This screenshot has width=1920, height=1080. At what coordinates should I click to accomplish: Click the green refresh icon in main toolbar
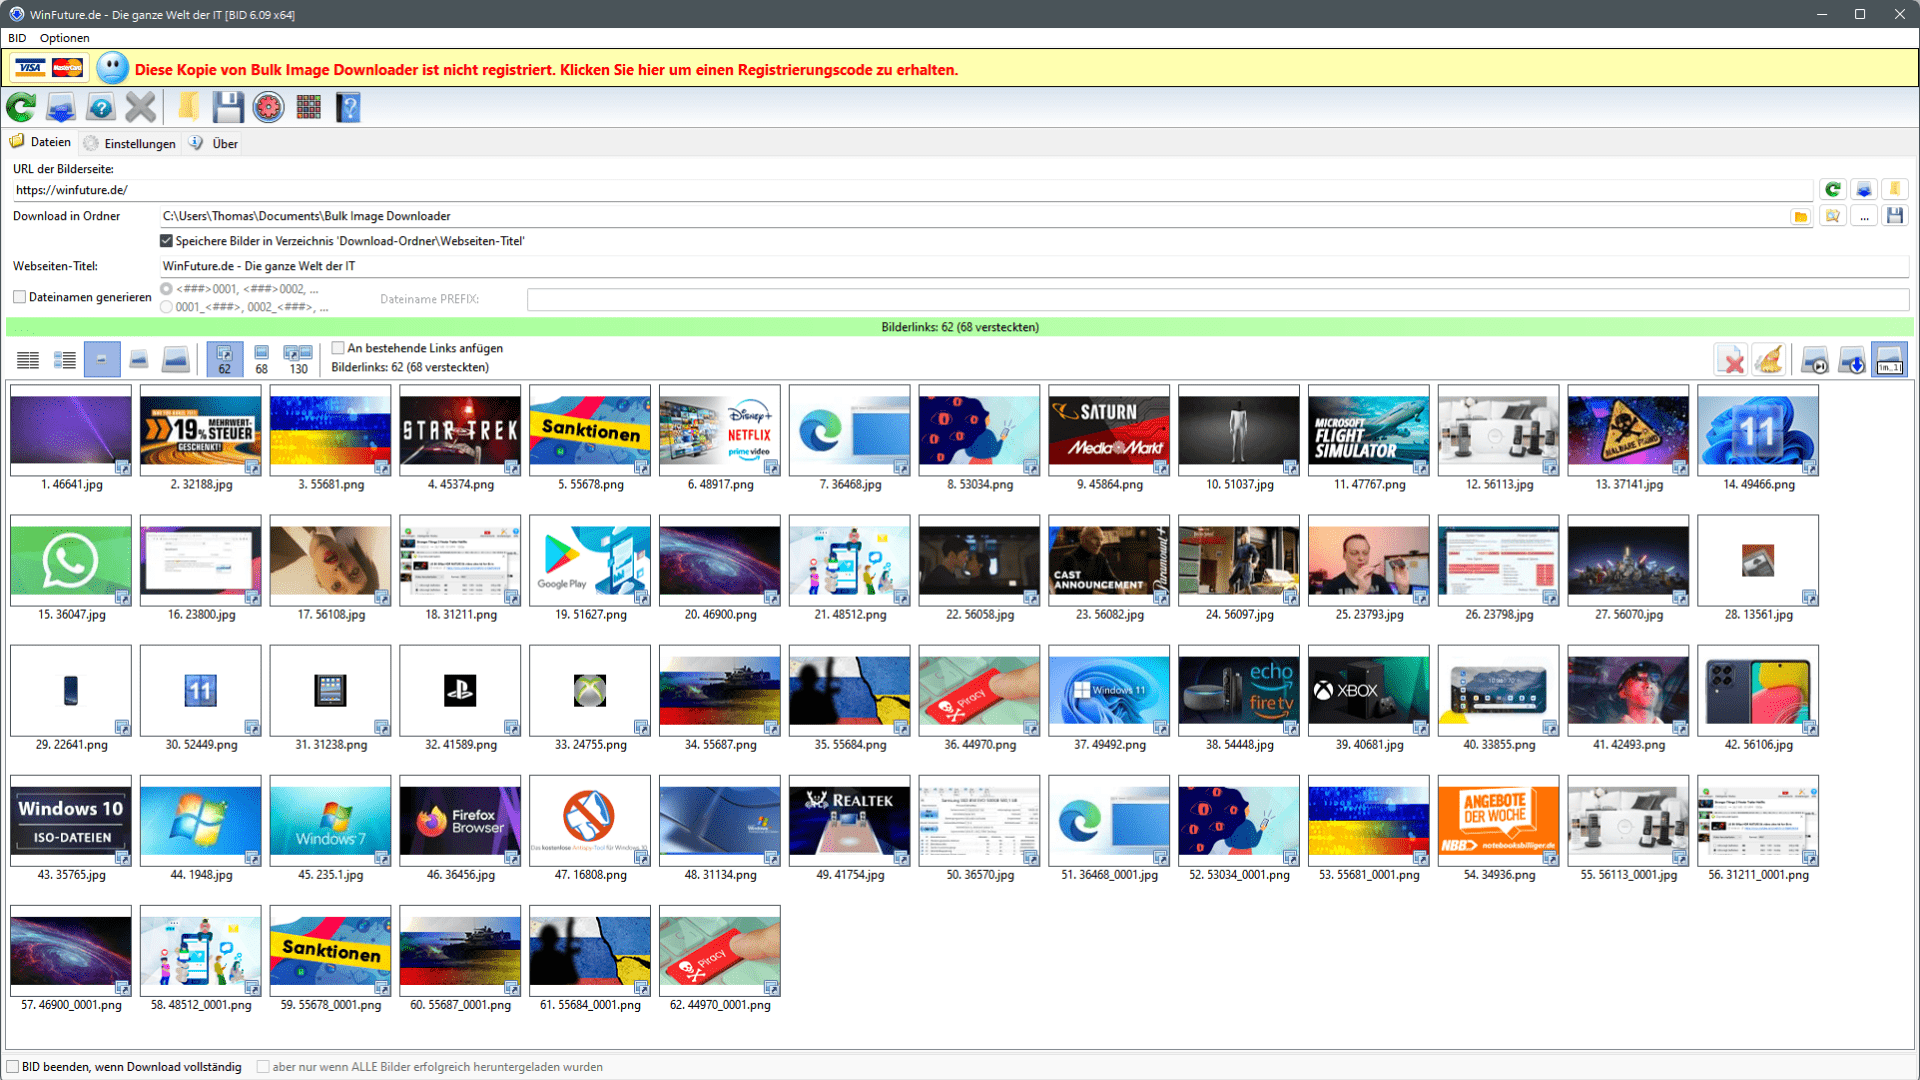click(x=21, y=107)
